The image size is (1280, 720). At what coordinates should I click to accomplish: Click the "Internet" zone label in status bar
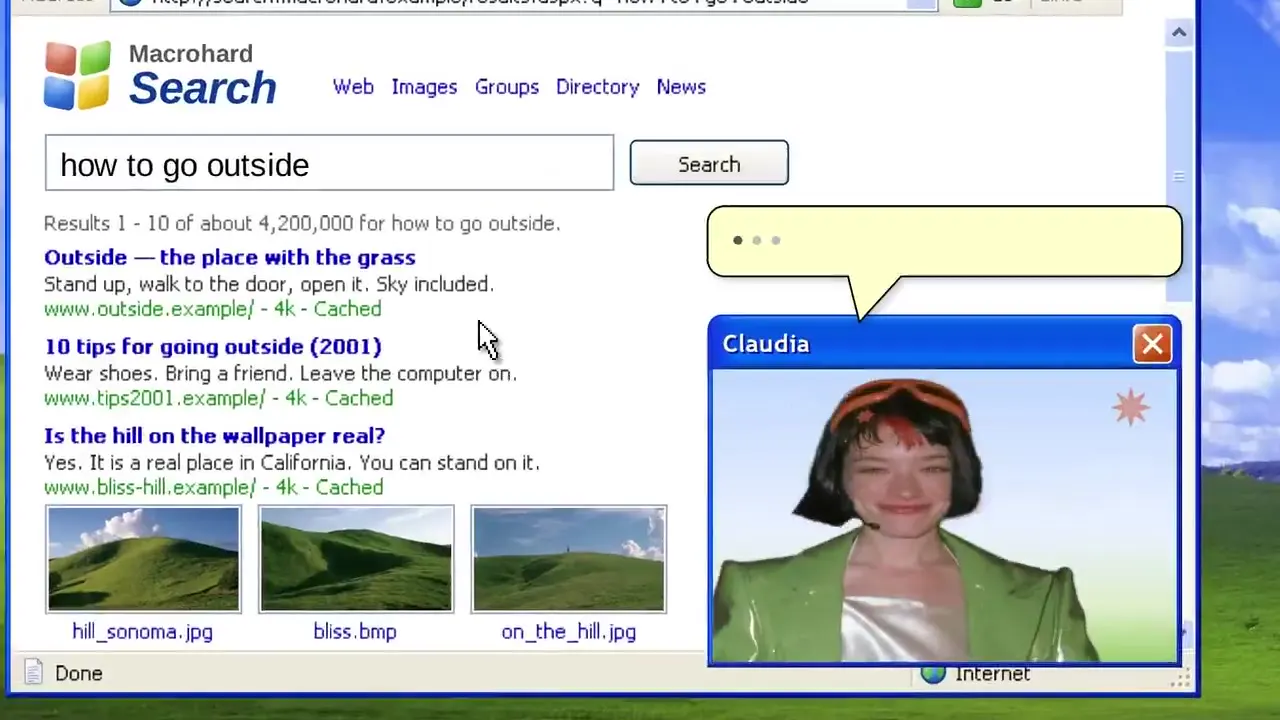tap(992, 673)
